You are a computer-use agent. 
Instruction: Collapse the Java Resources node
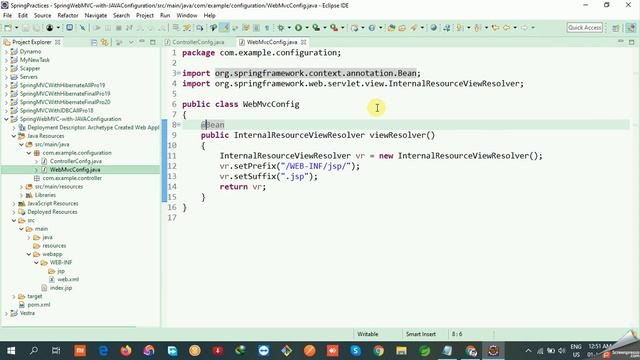pyautogui.click(x=14, y=136)
